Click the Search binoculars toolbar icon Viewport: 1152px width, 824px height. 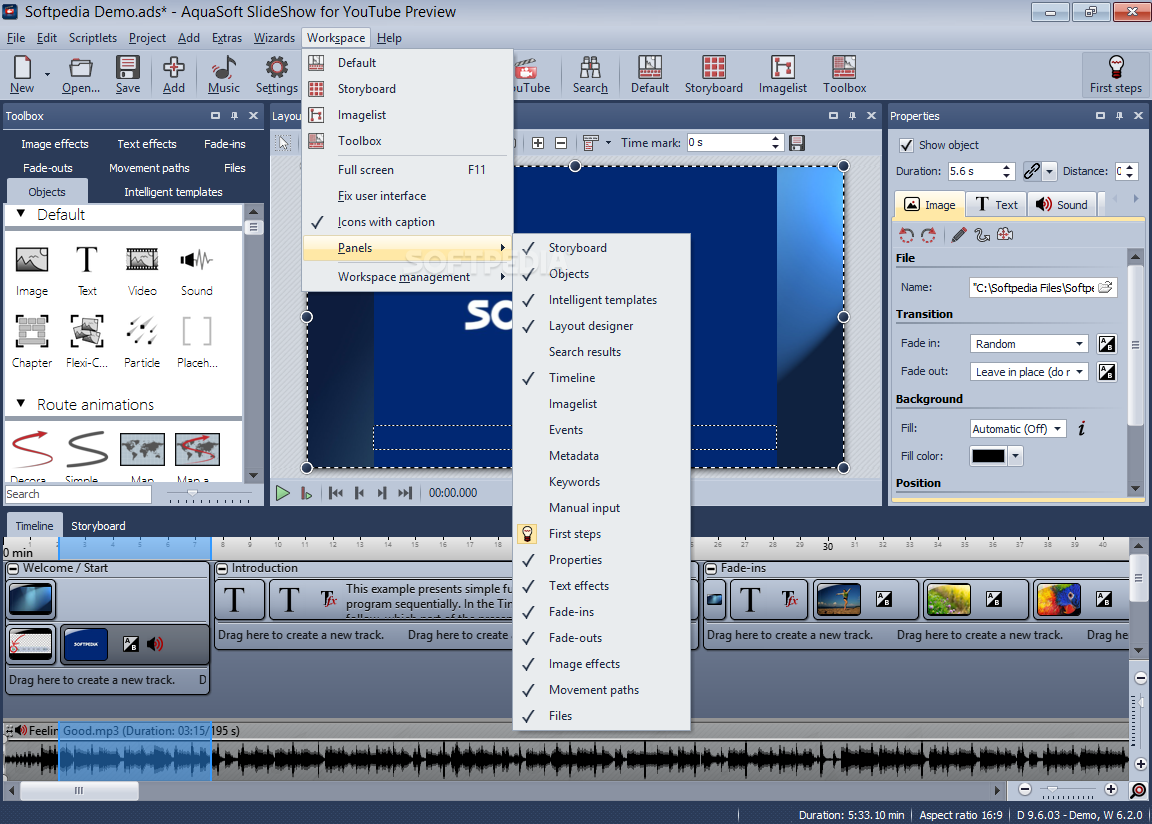pyautogui.click(x=590, y=74)
